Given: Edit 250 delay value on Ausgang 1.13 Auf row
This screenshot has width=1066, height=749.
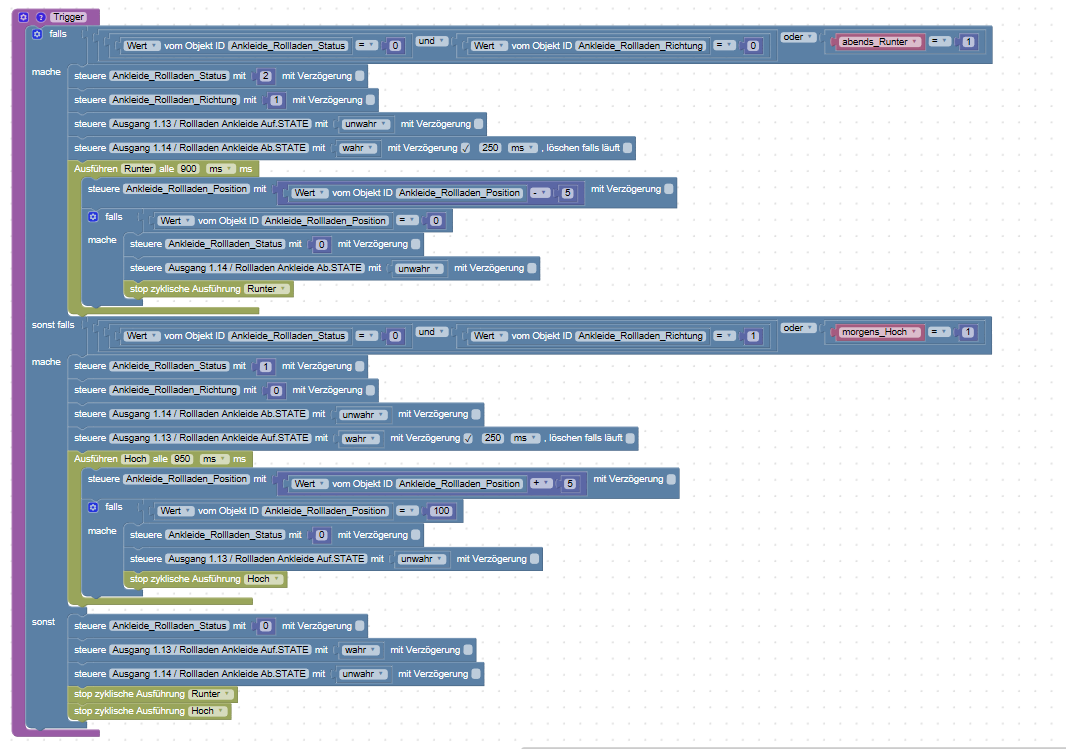Looking at the screenshot, I should pos(492,438).
